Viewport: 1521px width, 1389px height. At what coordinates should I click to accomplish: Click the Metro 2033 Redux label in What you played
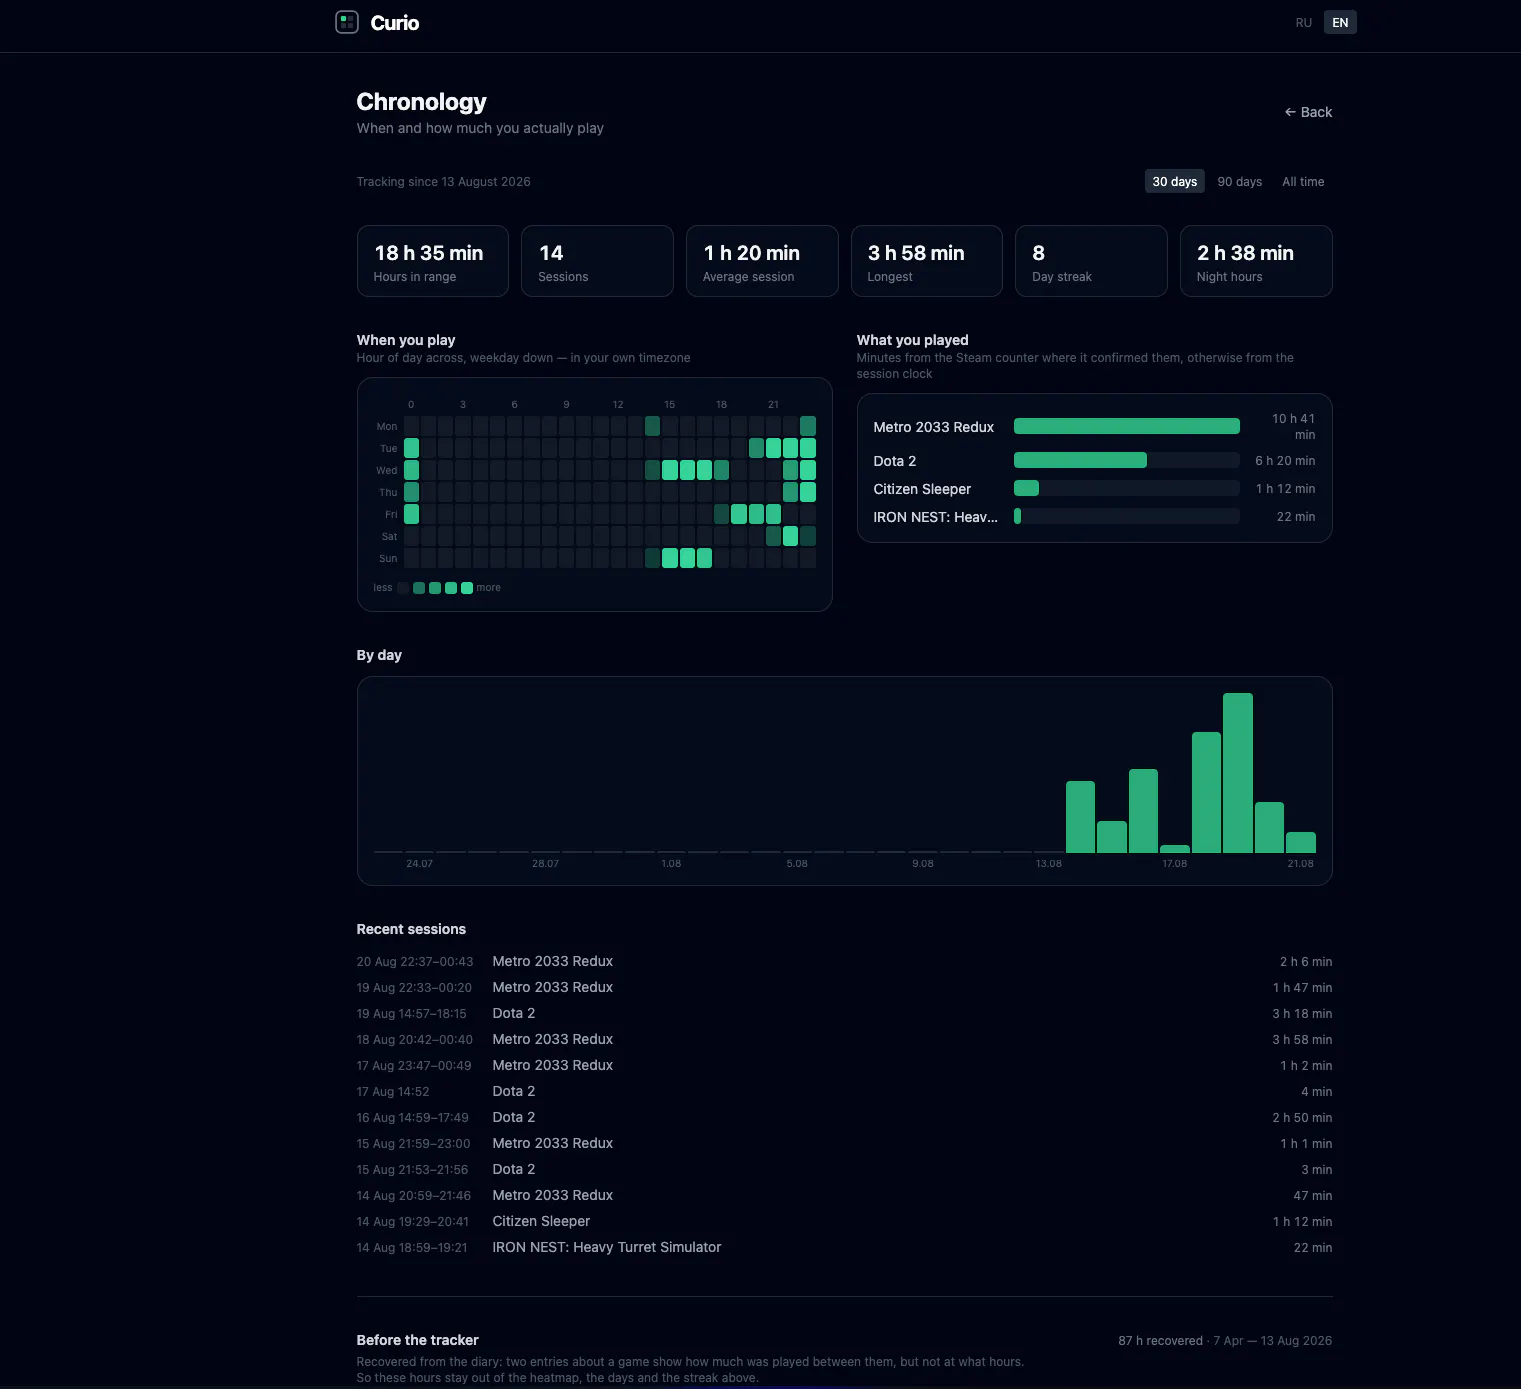933,427
